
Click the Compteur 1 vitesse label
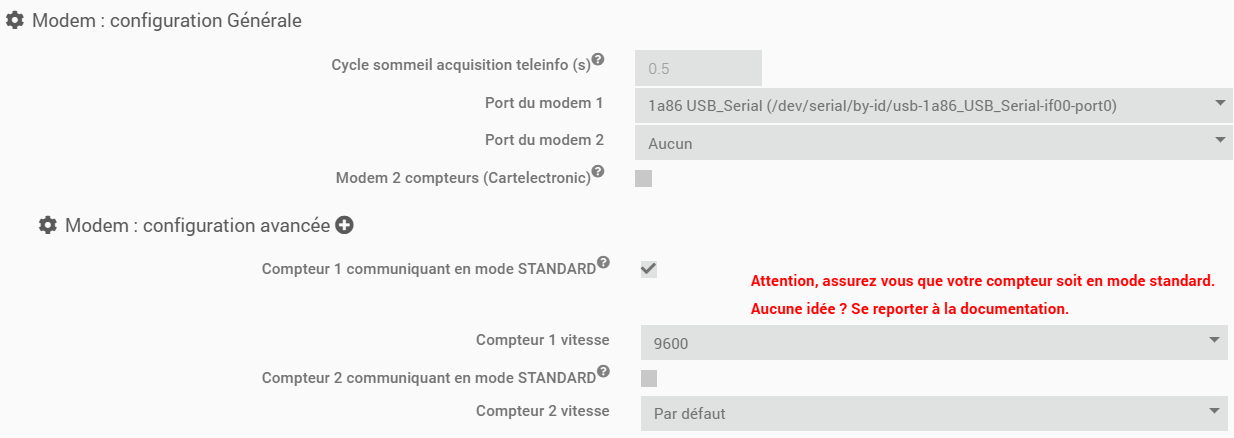(542, 340)
